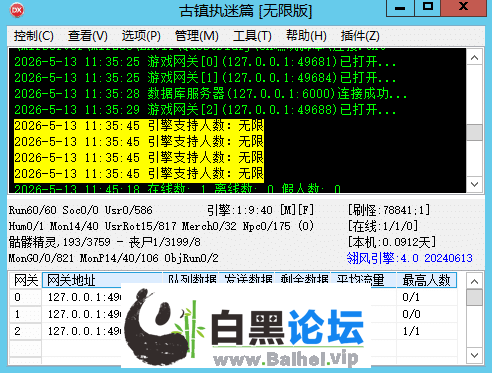
Task: Click the log panel scrollbar thumb
Action: [x=475, y=133]
